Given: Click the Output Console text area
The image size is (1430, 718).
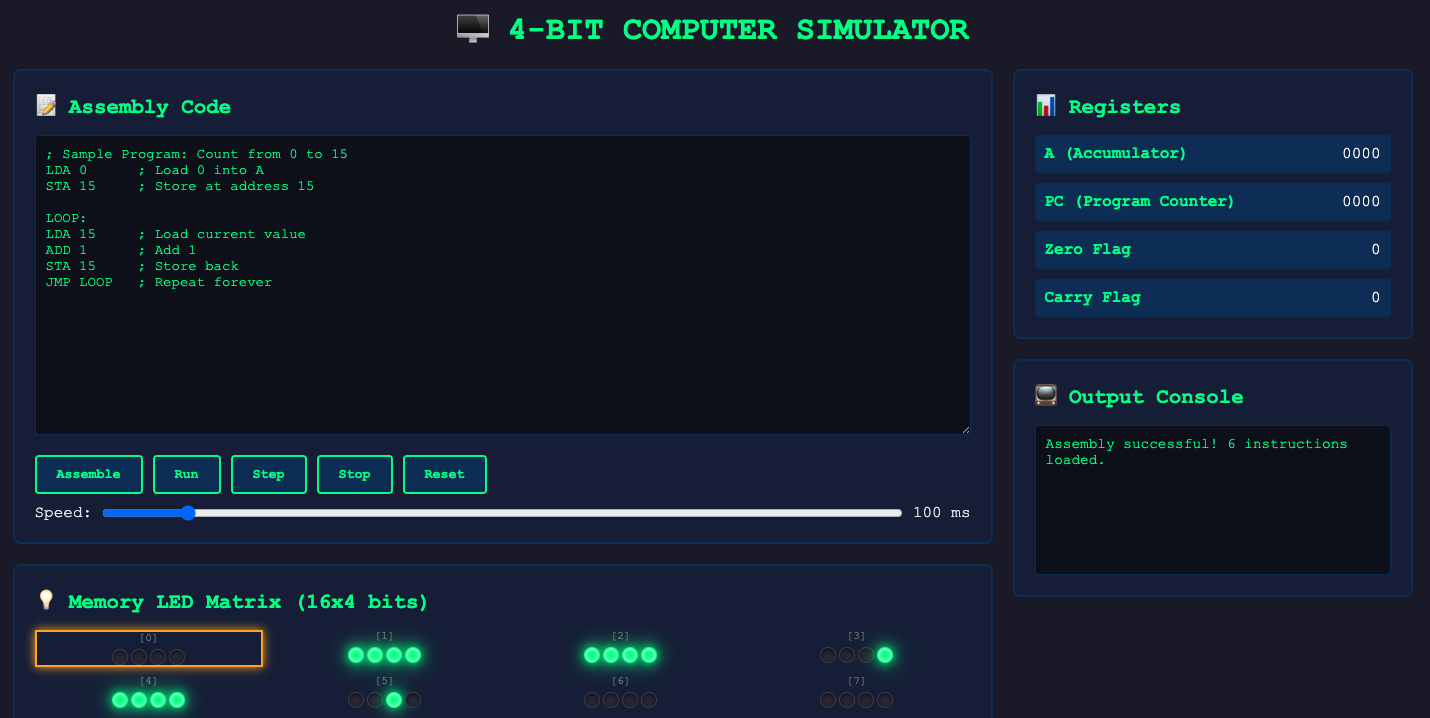Looking at the screenshot, I should (x=1213, y=500).
